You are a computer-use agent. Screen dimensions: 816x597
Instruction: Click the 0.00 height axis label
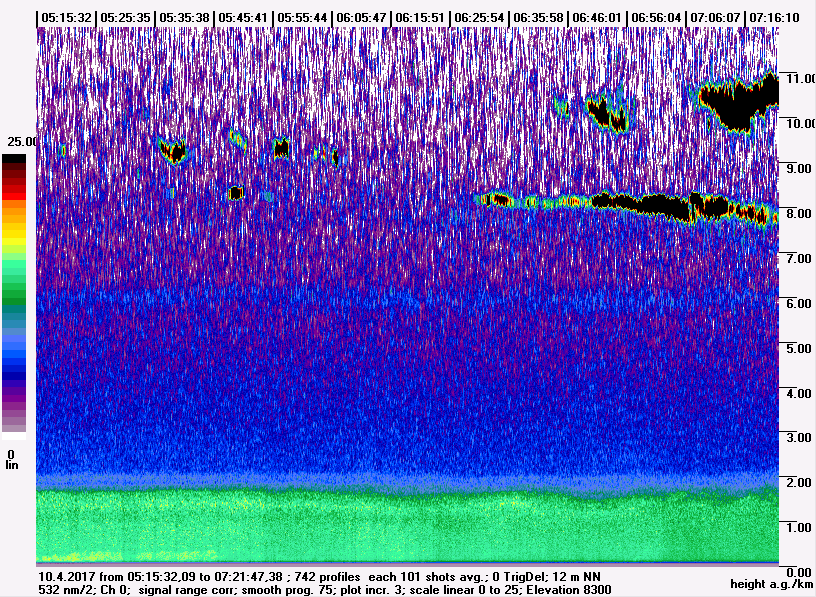799,573
